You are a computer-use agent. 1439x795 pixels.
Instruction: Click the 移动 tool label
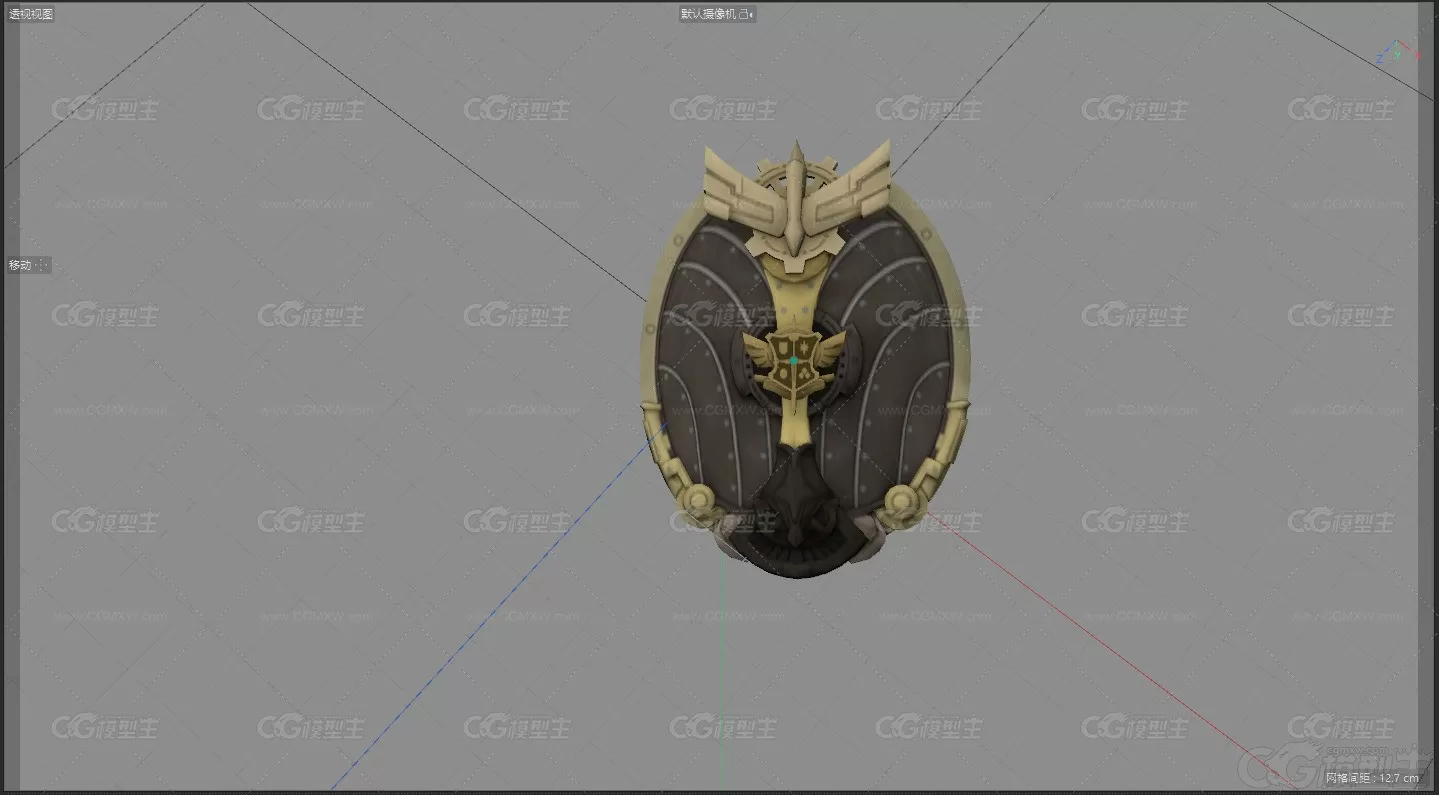point(20,265)
